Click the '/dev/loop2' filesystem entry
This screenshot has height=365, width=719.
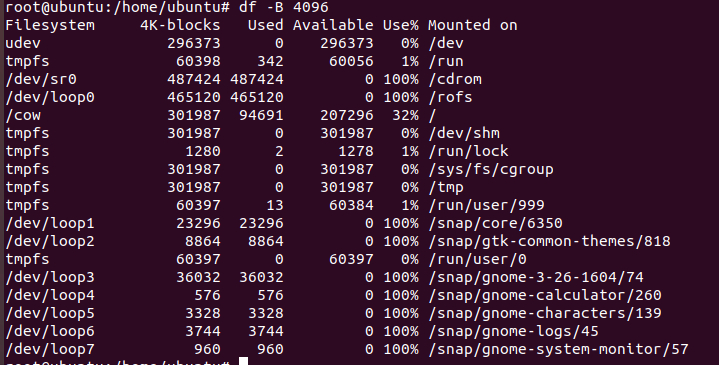click(x=50, y=241)
